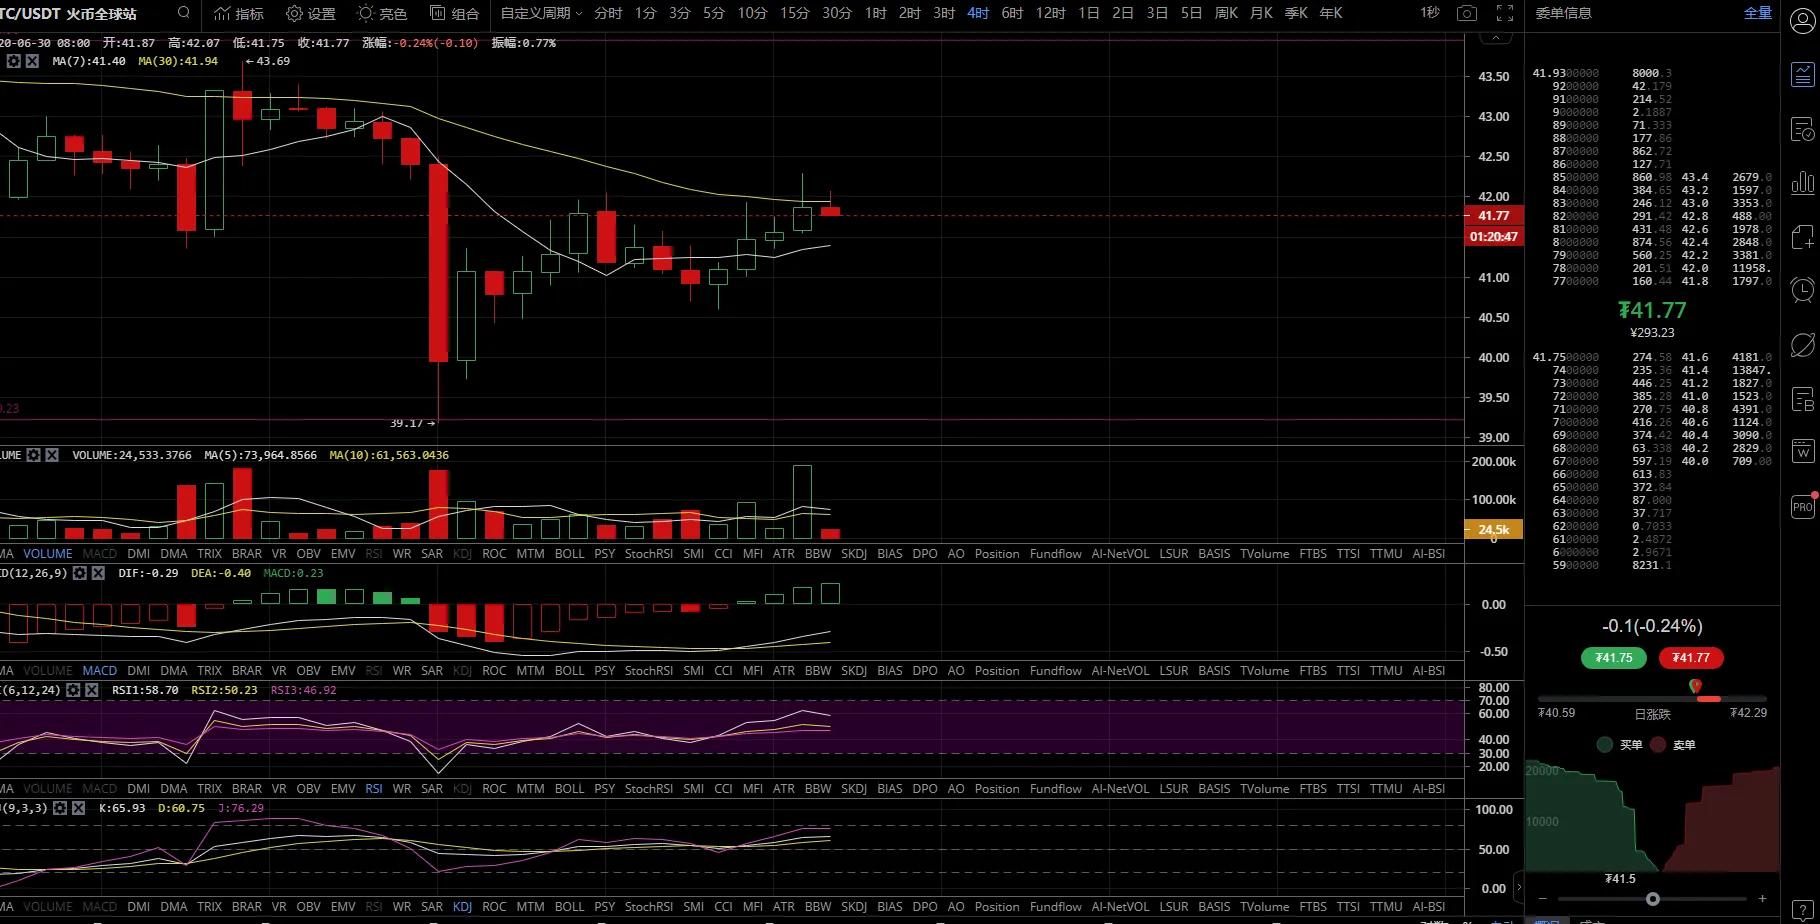This screenshot has width=1820, height=924.
Task: Close the MACD indicator panel
Action: coord(98,573)
